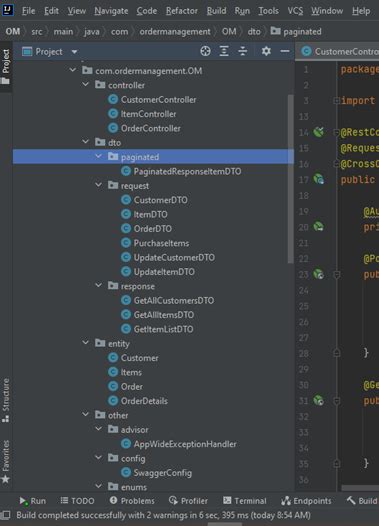
Task: Open the TODO tool window
Action: point(77,501)
